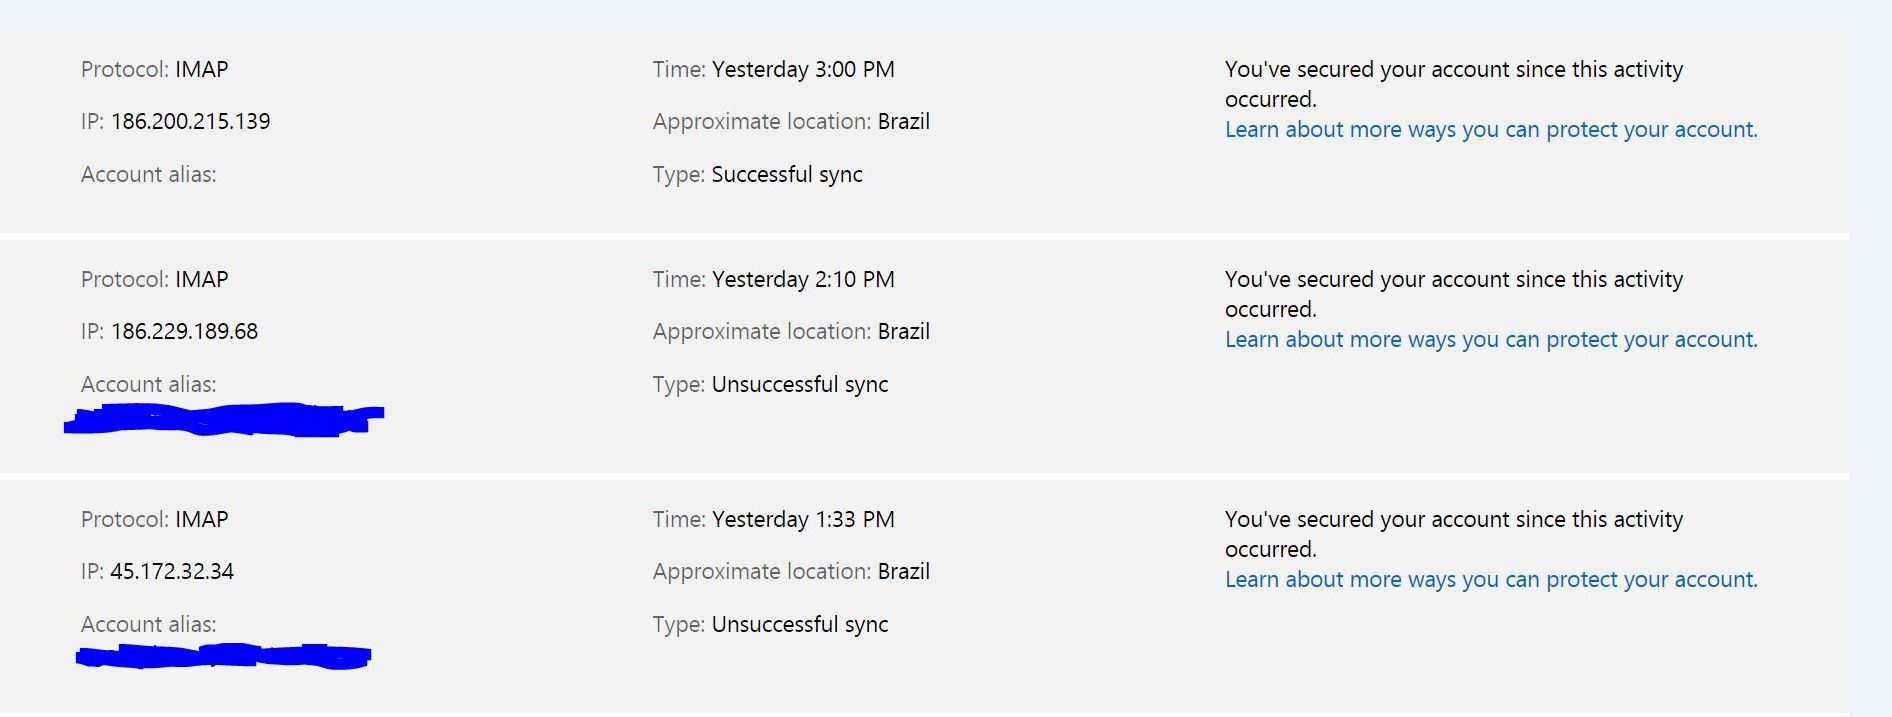Image resolution: width=1892 pixels, height=717 pixels.
Task: Open protect-account link in 2:10 PM activity
Action: pyautogui.click(x=1491, y=340)
